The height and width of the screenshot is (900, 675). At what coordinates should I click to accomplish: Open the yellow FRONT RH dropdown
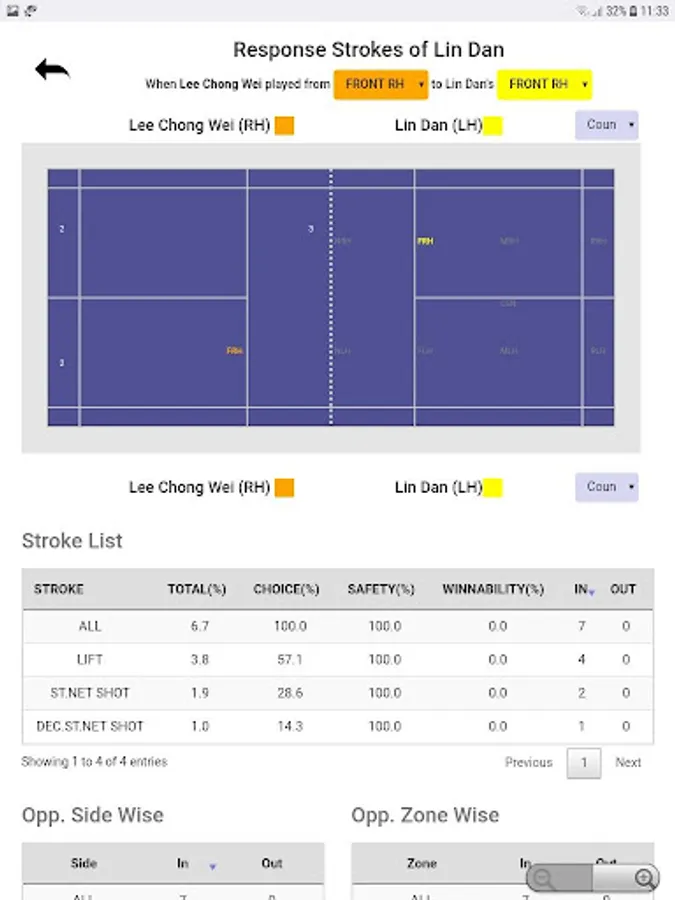pos(544,85)
